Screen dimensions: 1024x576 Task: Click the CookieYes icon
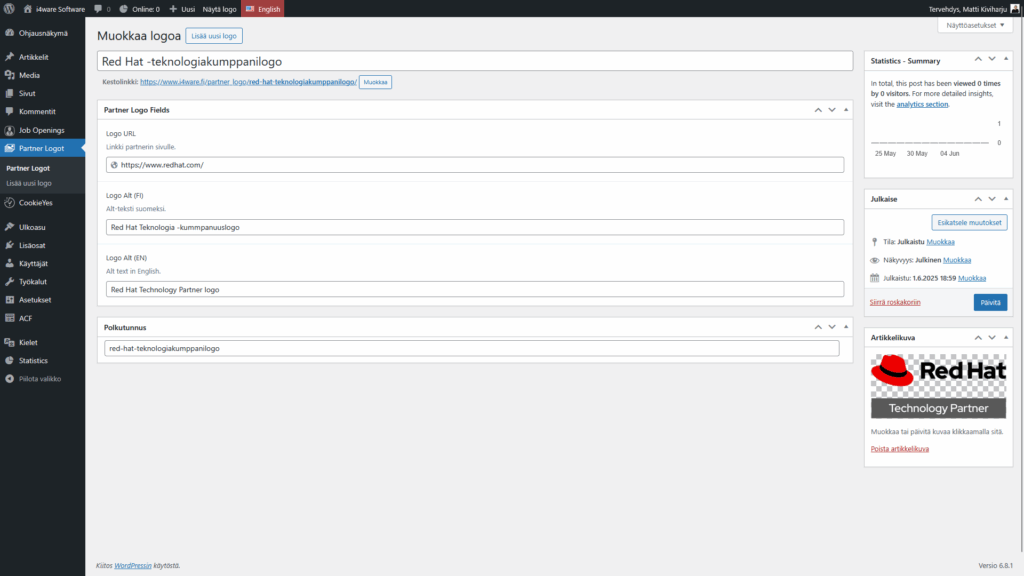pyautogui.click(x=10, y=203)
